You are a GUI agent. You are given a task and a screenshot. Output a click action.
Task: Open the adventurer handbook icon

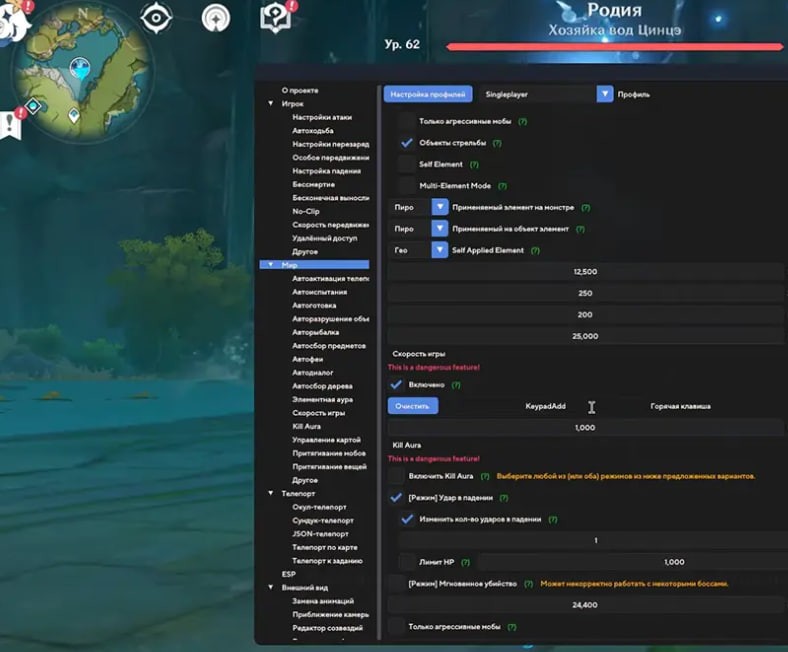click(x=274, y=17)
